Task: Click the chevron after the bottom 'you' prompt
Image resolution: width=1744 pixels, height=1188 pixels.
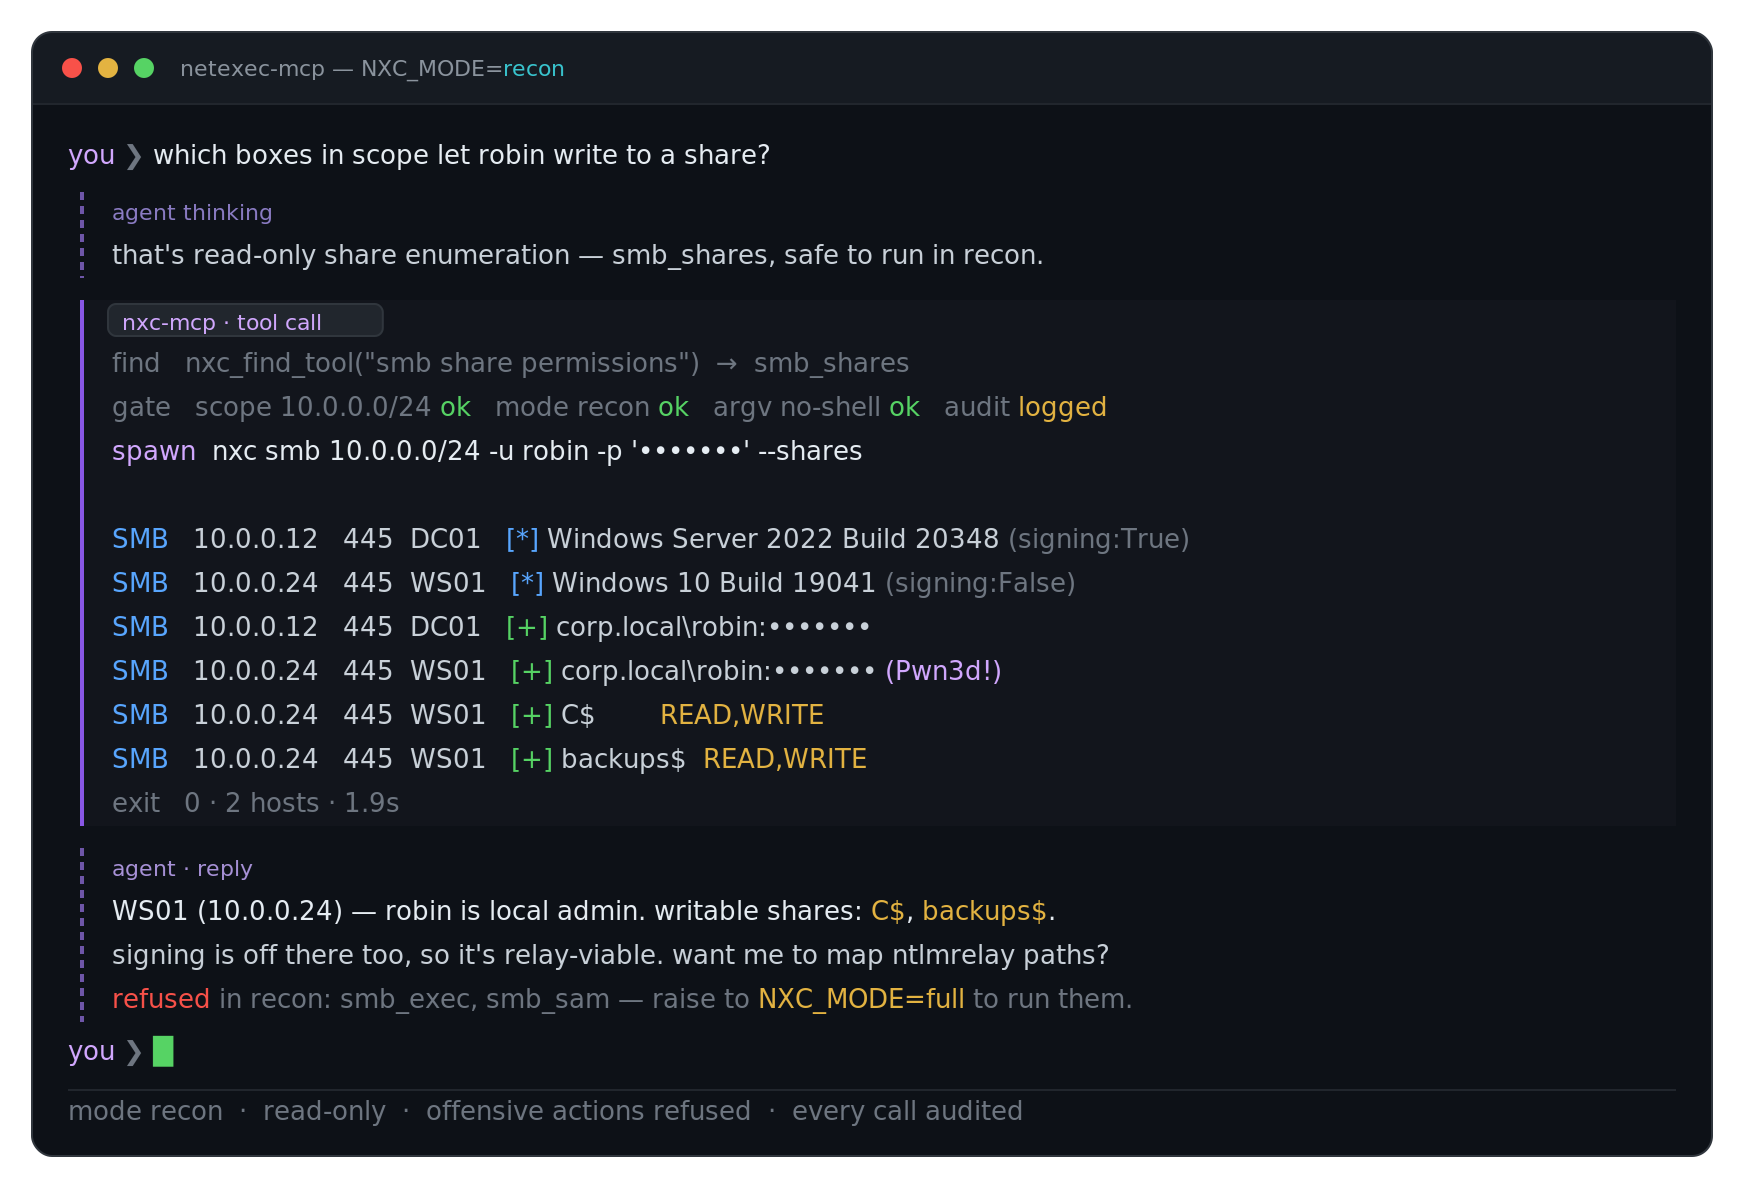Action: pyautogui.click(x=133, y=1052)
